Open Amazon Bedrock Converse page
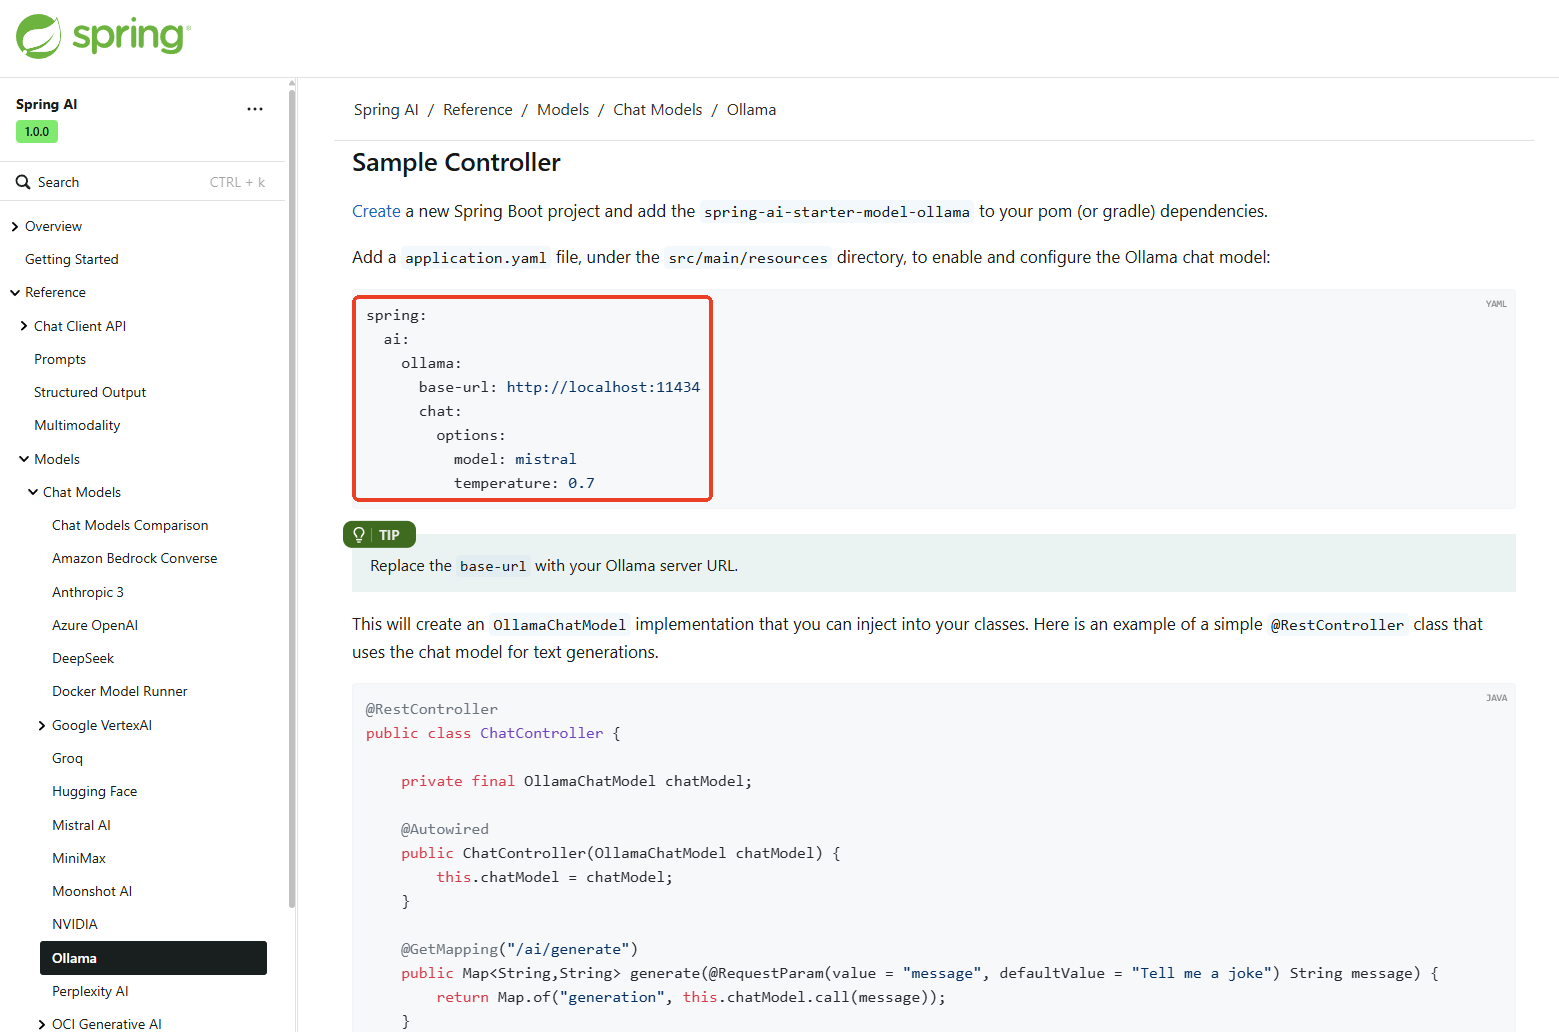1559x1032 pixels. tap(135, 558)
